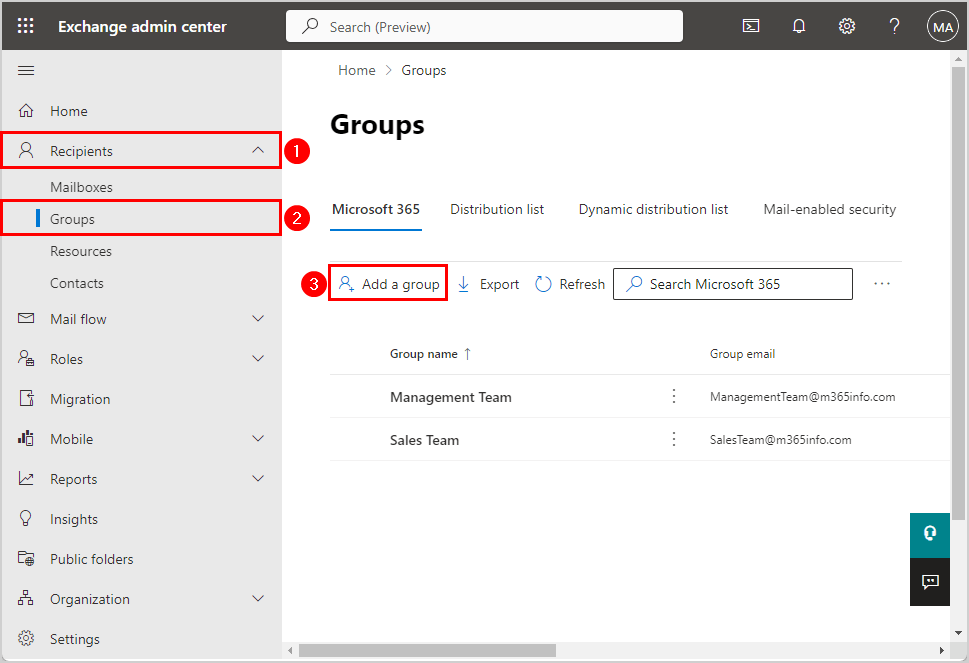Collapse navigation using the hamburger icon
Viewport: 969px width, 663px height.
(26, 70)
